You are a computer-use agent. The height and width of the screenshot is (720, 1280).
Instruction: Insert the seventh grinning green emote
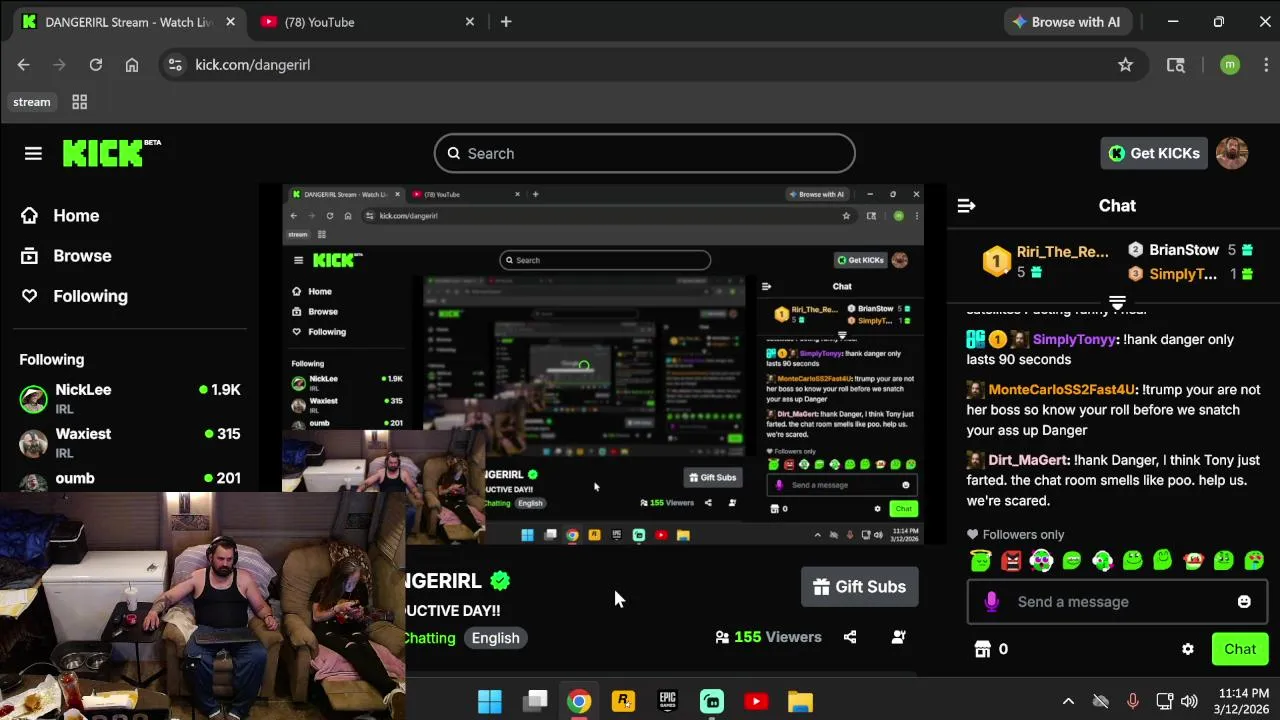click(x=1162, y=561)
